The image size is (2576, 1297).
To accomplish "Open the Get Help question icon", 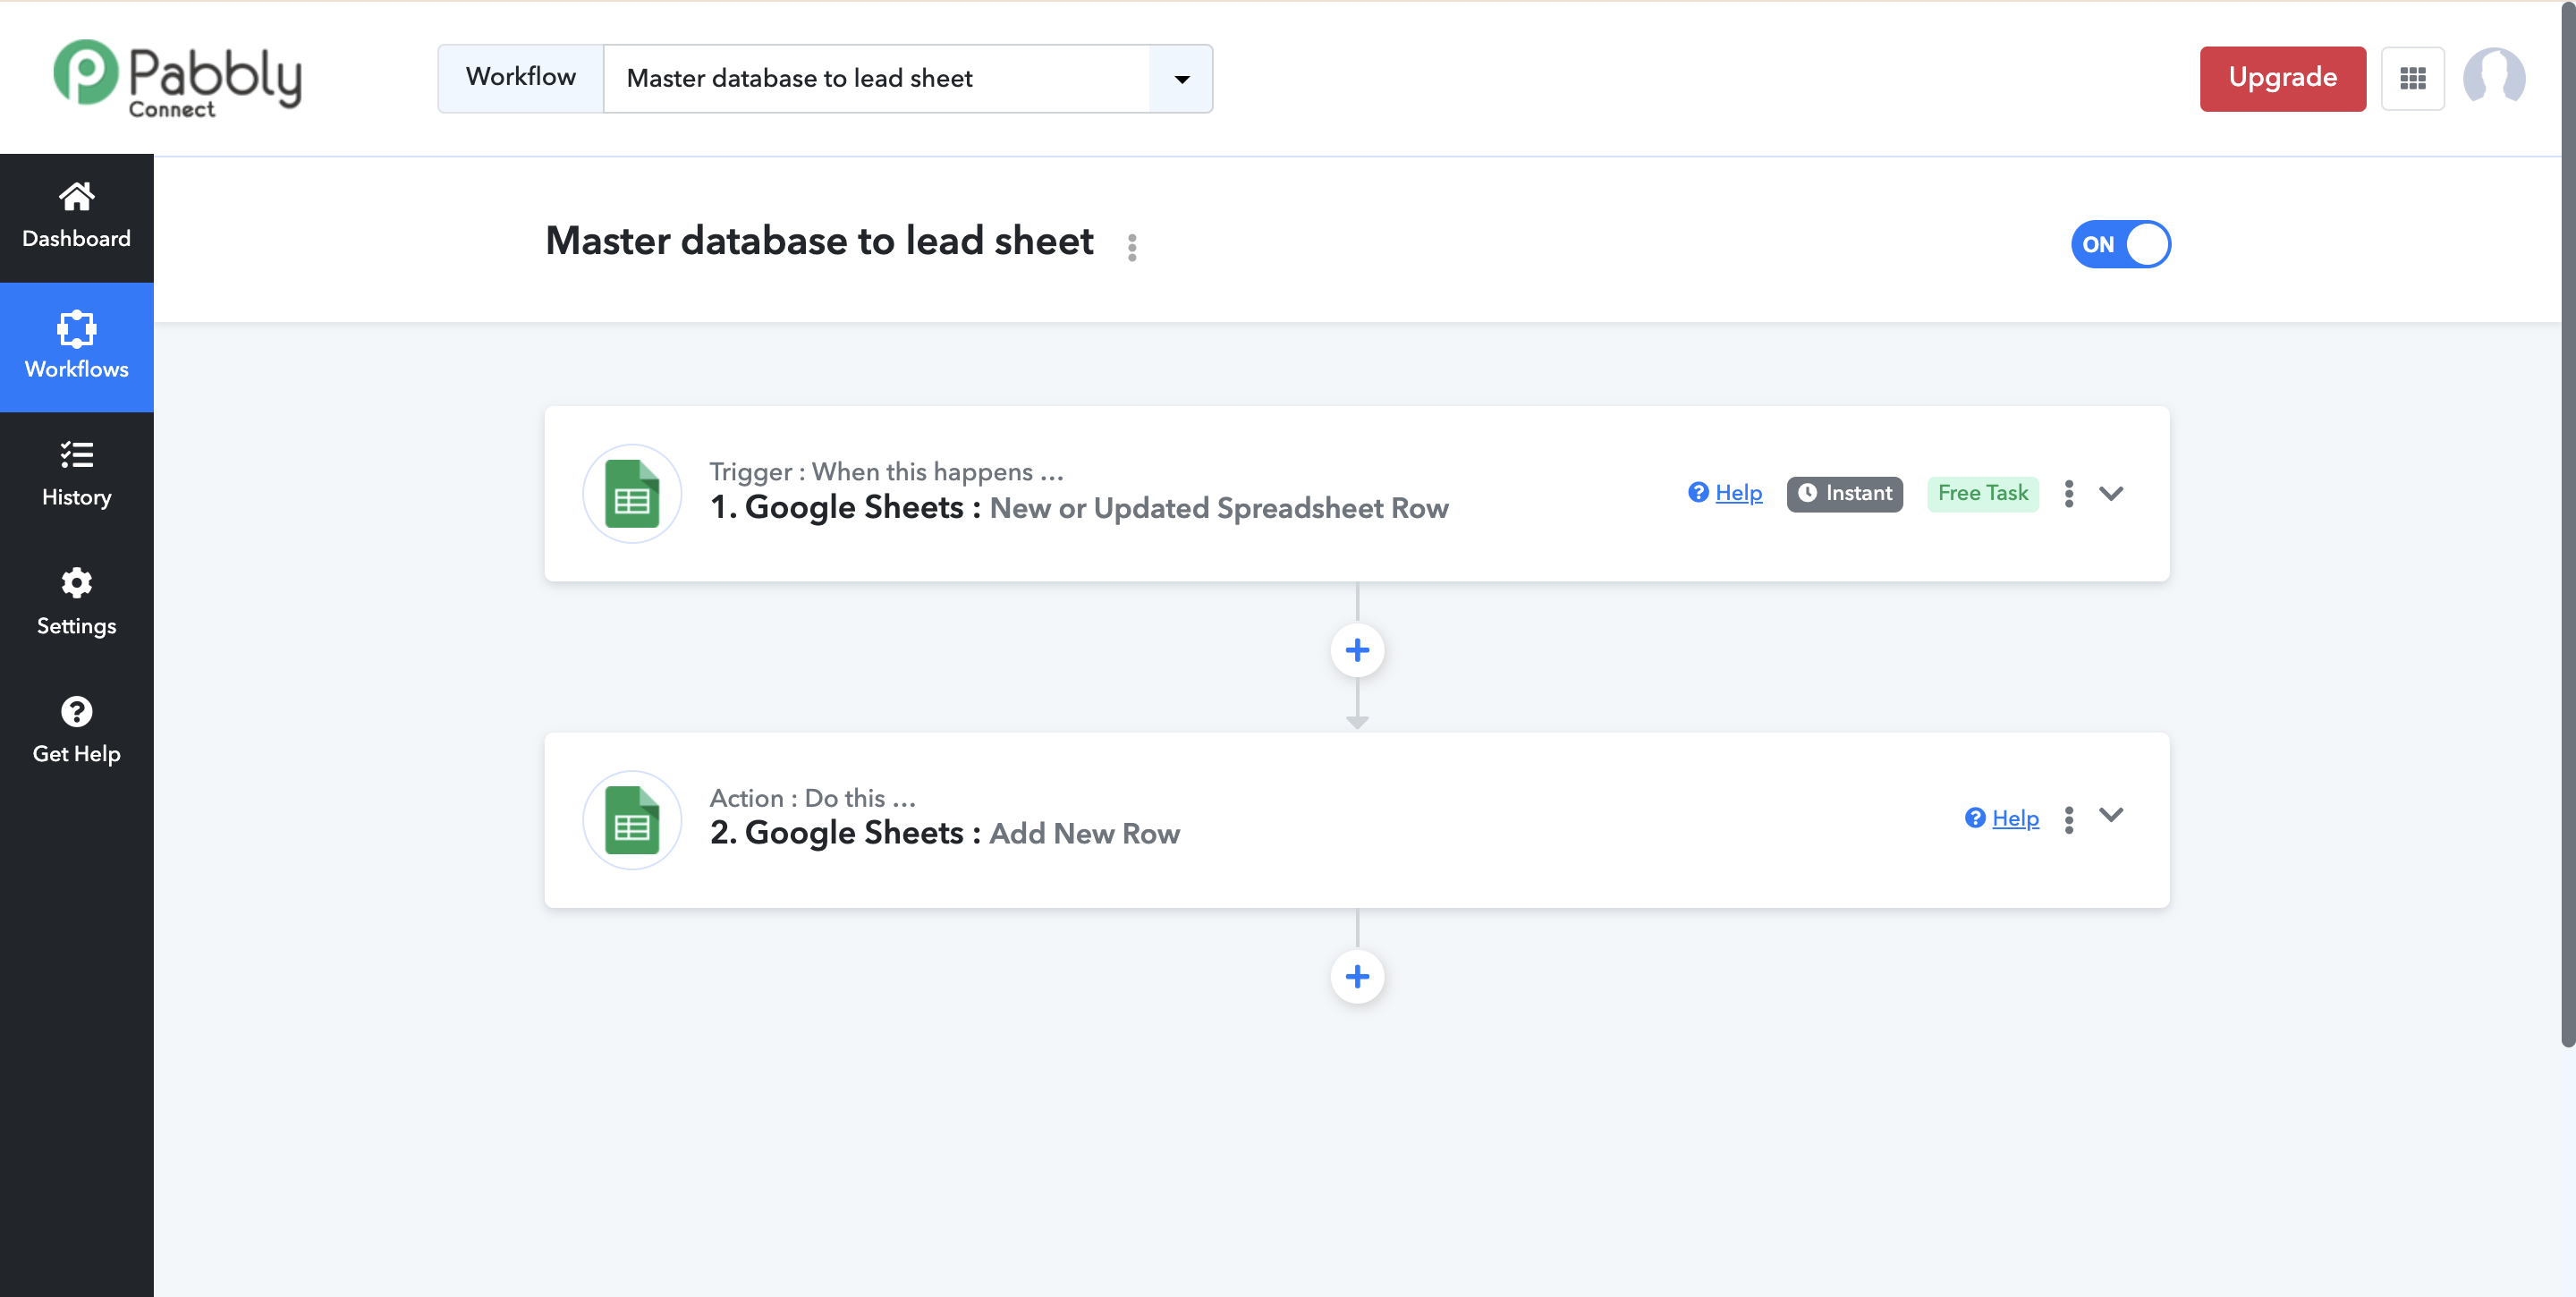I will (76, 712).
